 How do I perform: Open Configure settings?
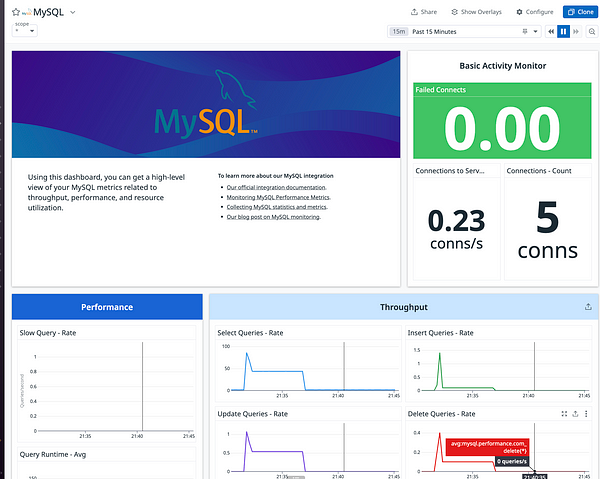pyautogui.click(x=534, y=12)
